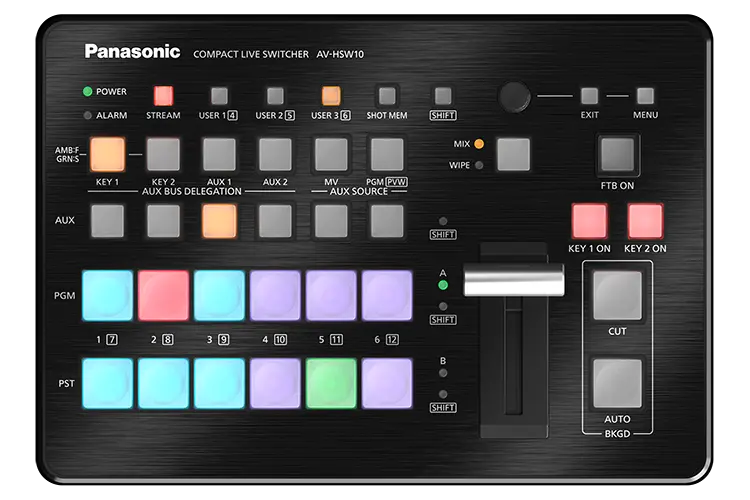750x500 pixels.
Task: Select PST source 4 purple button
Action: tap(275, 383)
